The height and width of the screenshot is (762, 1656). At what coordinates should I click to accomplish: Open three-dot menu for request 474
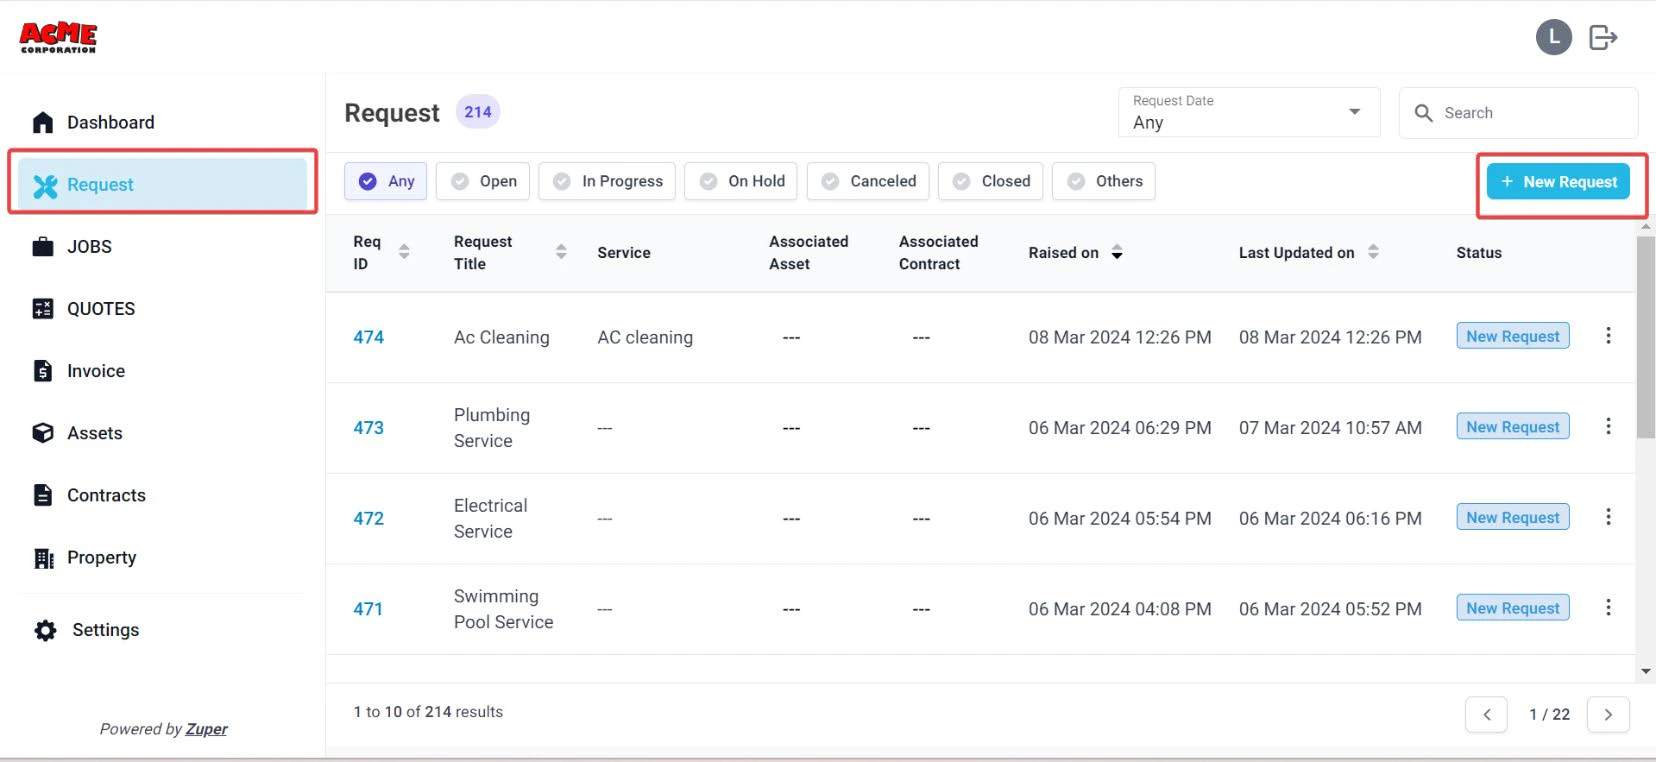(1608, 336)
